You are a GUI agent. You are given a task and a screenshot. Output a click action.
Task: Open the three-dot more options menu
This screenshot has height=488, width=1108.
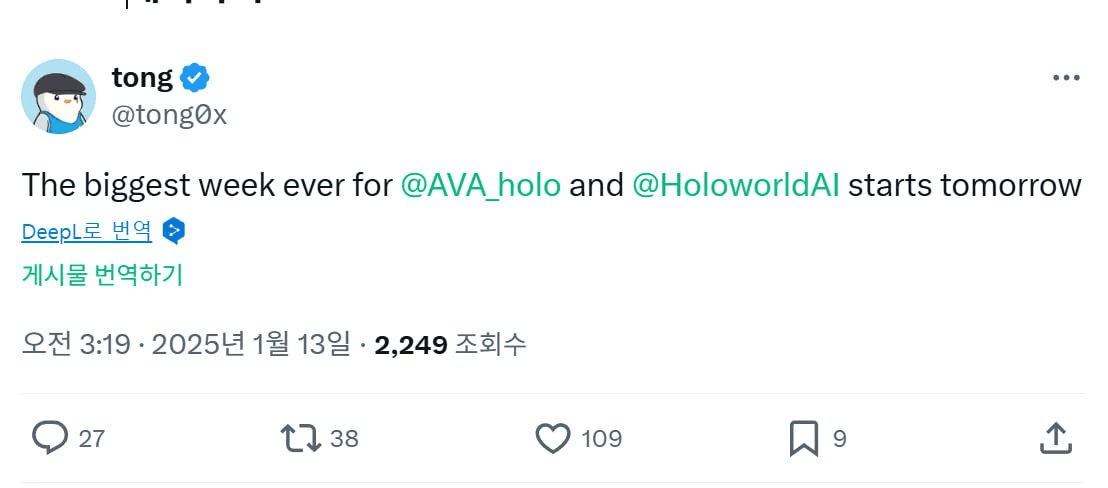[1066, 78]
